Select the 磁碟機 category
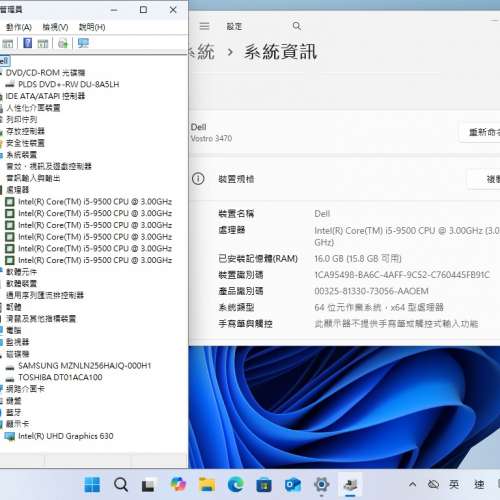The width and height of the screenshot is (500, 500). pos(18,354)
